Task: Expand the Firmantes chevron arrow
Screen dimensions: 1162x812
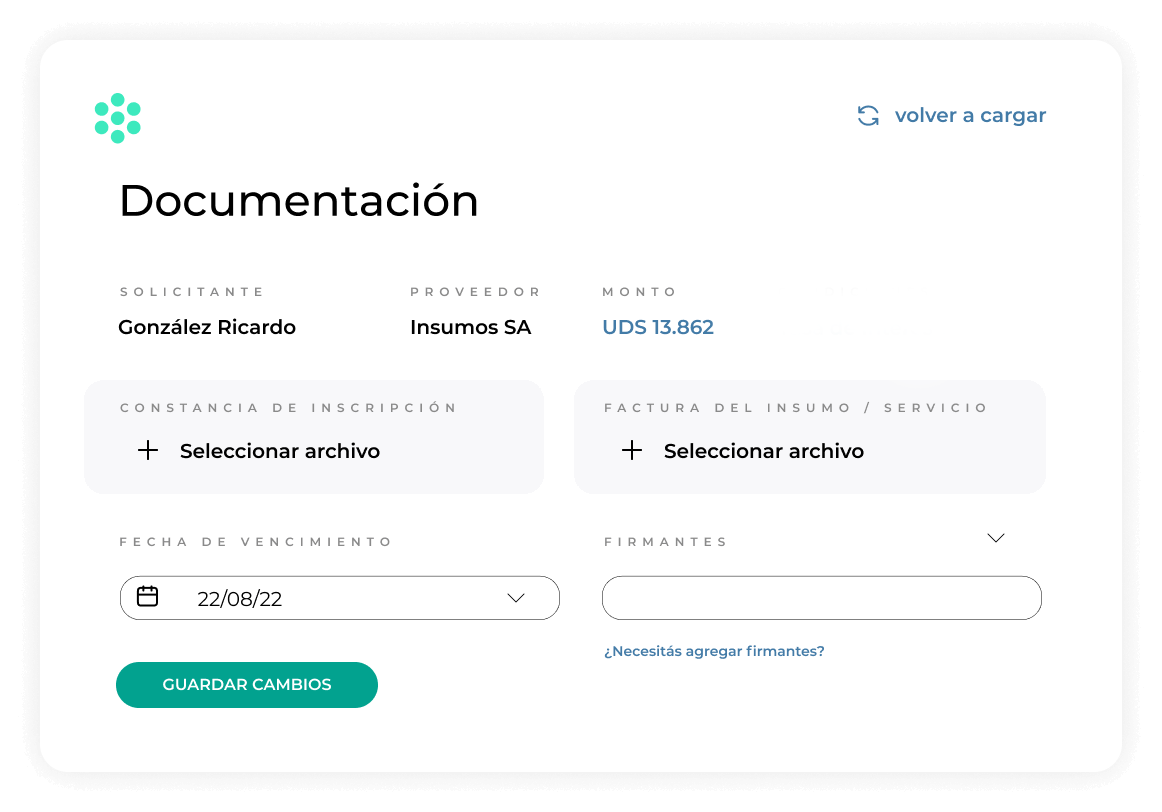Action: (995, 538)
